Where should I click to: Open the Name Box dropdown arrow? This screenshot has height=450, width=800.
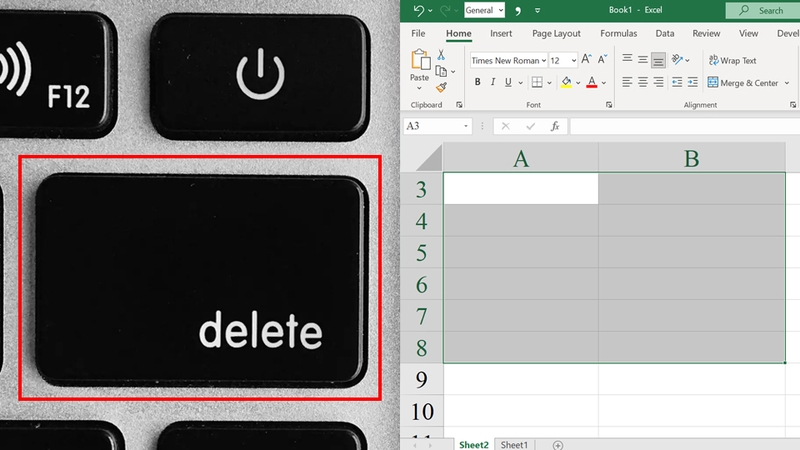coord(466,126)
